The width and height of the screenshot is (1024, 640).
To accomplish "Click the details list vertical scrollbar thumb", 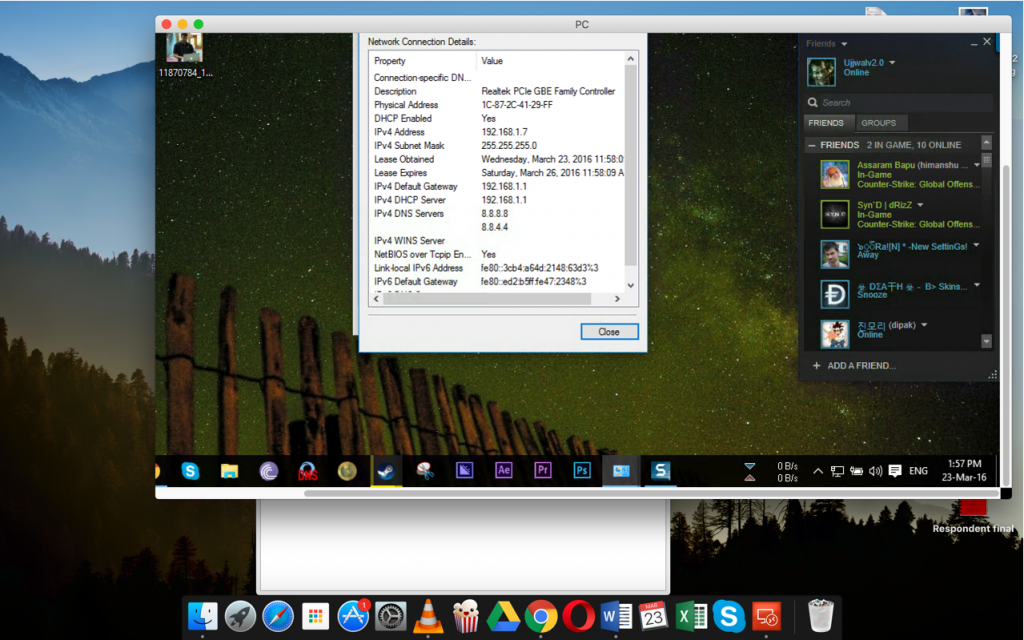I will pyautogui.click(x=630, y=165).
